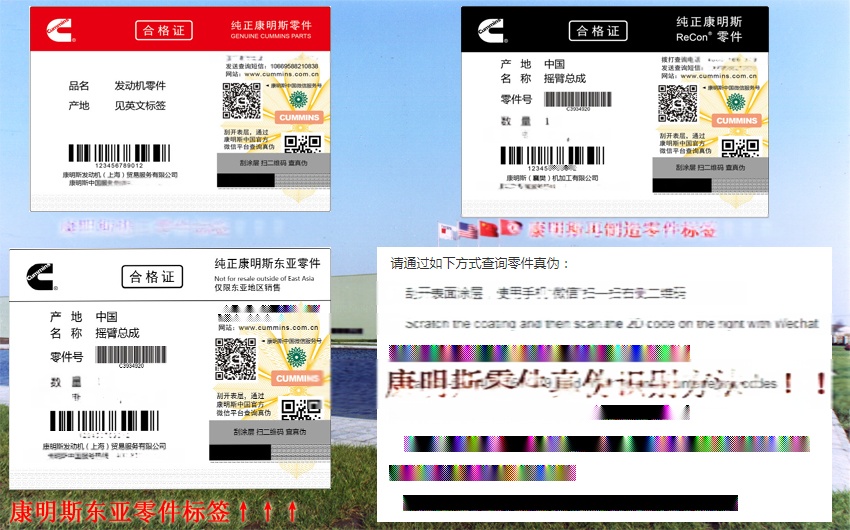Click the small QR code on the East Asia label

(x=301, y=410)
